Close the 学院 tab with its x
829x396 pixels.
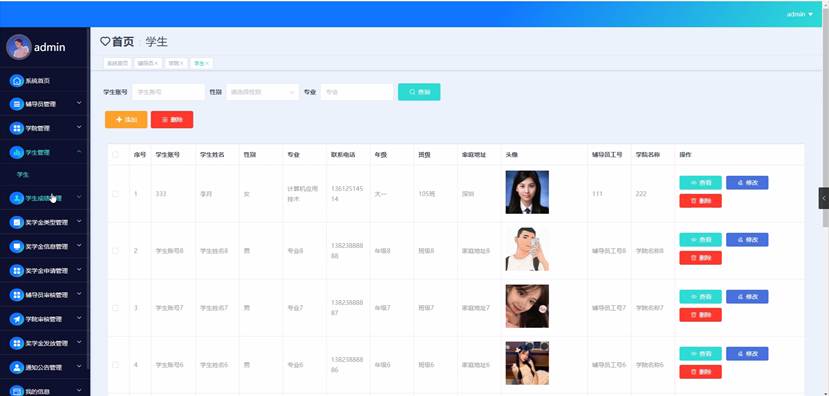pos(181,63)
